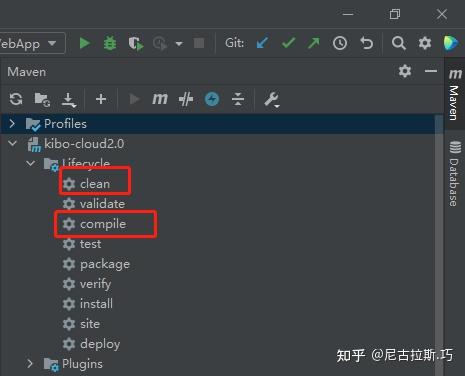465x376 pixels.
Task: Open the Database tool window tab
Action: pos(455,173)
